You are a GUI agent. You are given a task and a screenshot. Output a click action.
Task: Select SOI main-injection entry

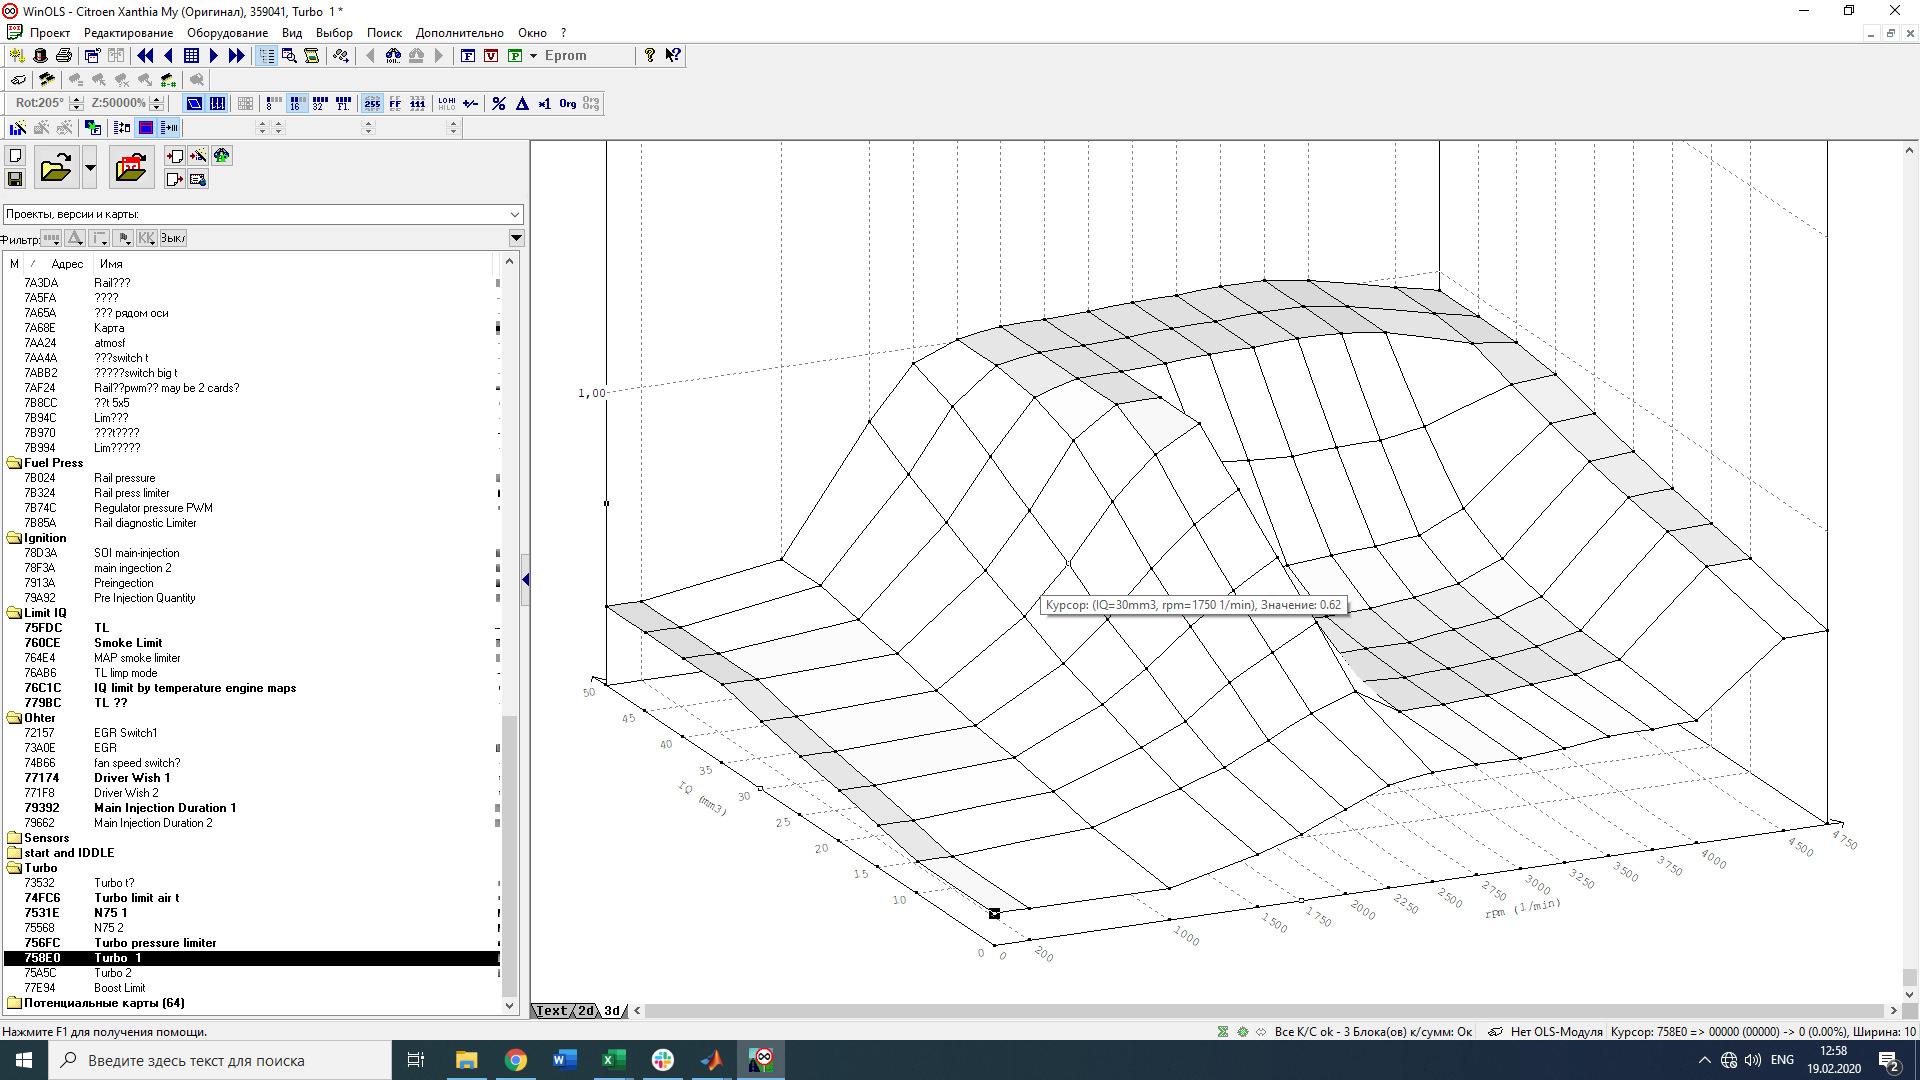point(137,553)
